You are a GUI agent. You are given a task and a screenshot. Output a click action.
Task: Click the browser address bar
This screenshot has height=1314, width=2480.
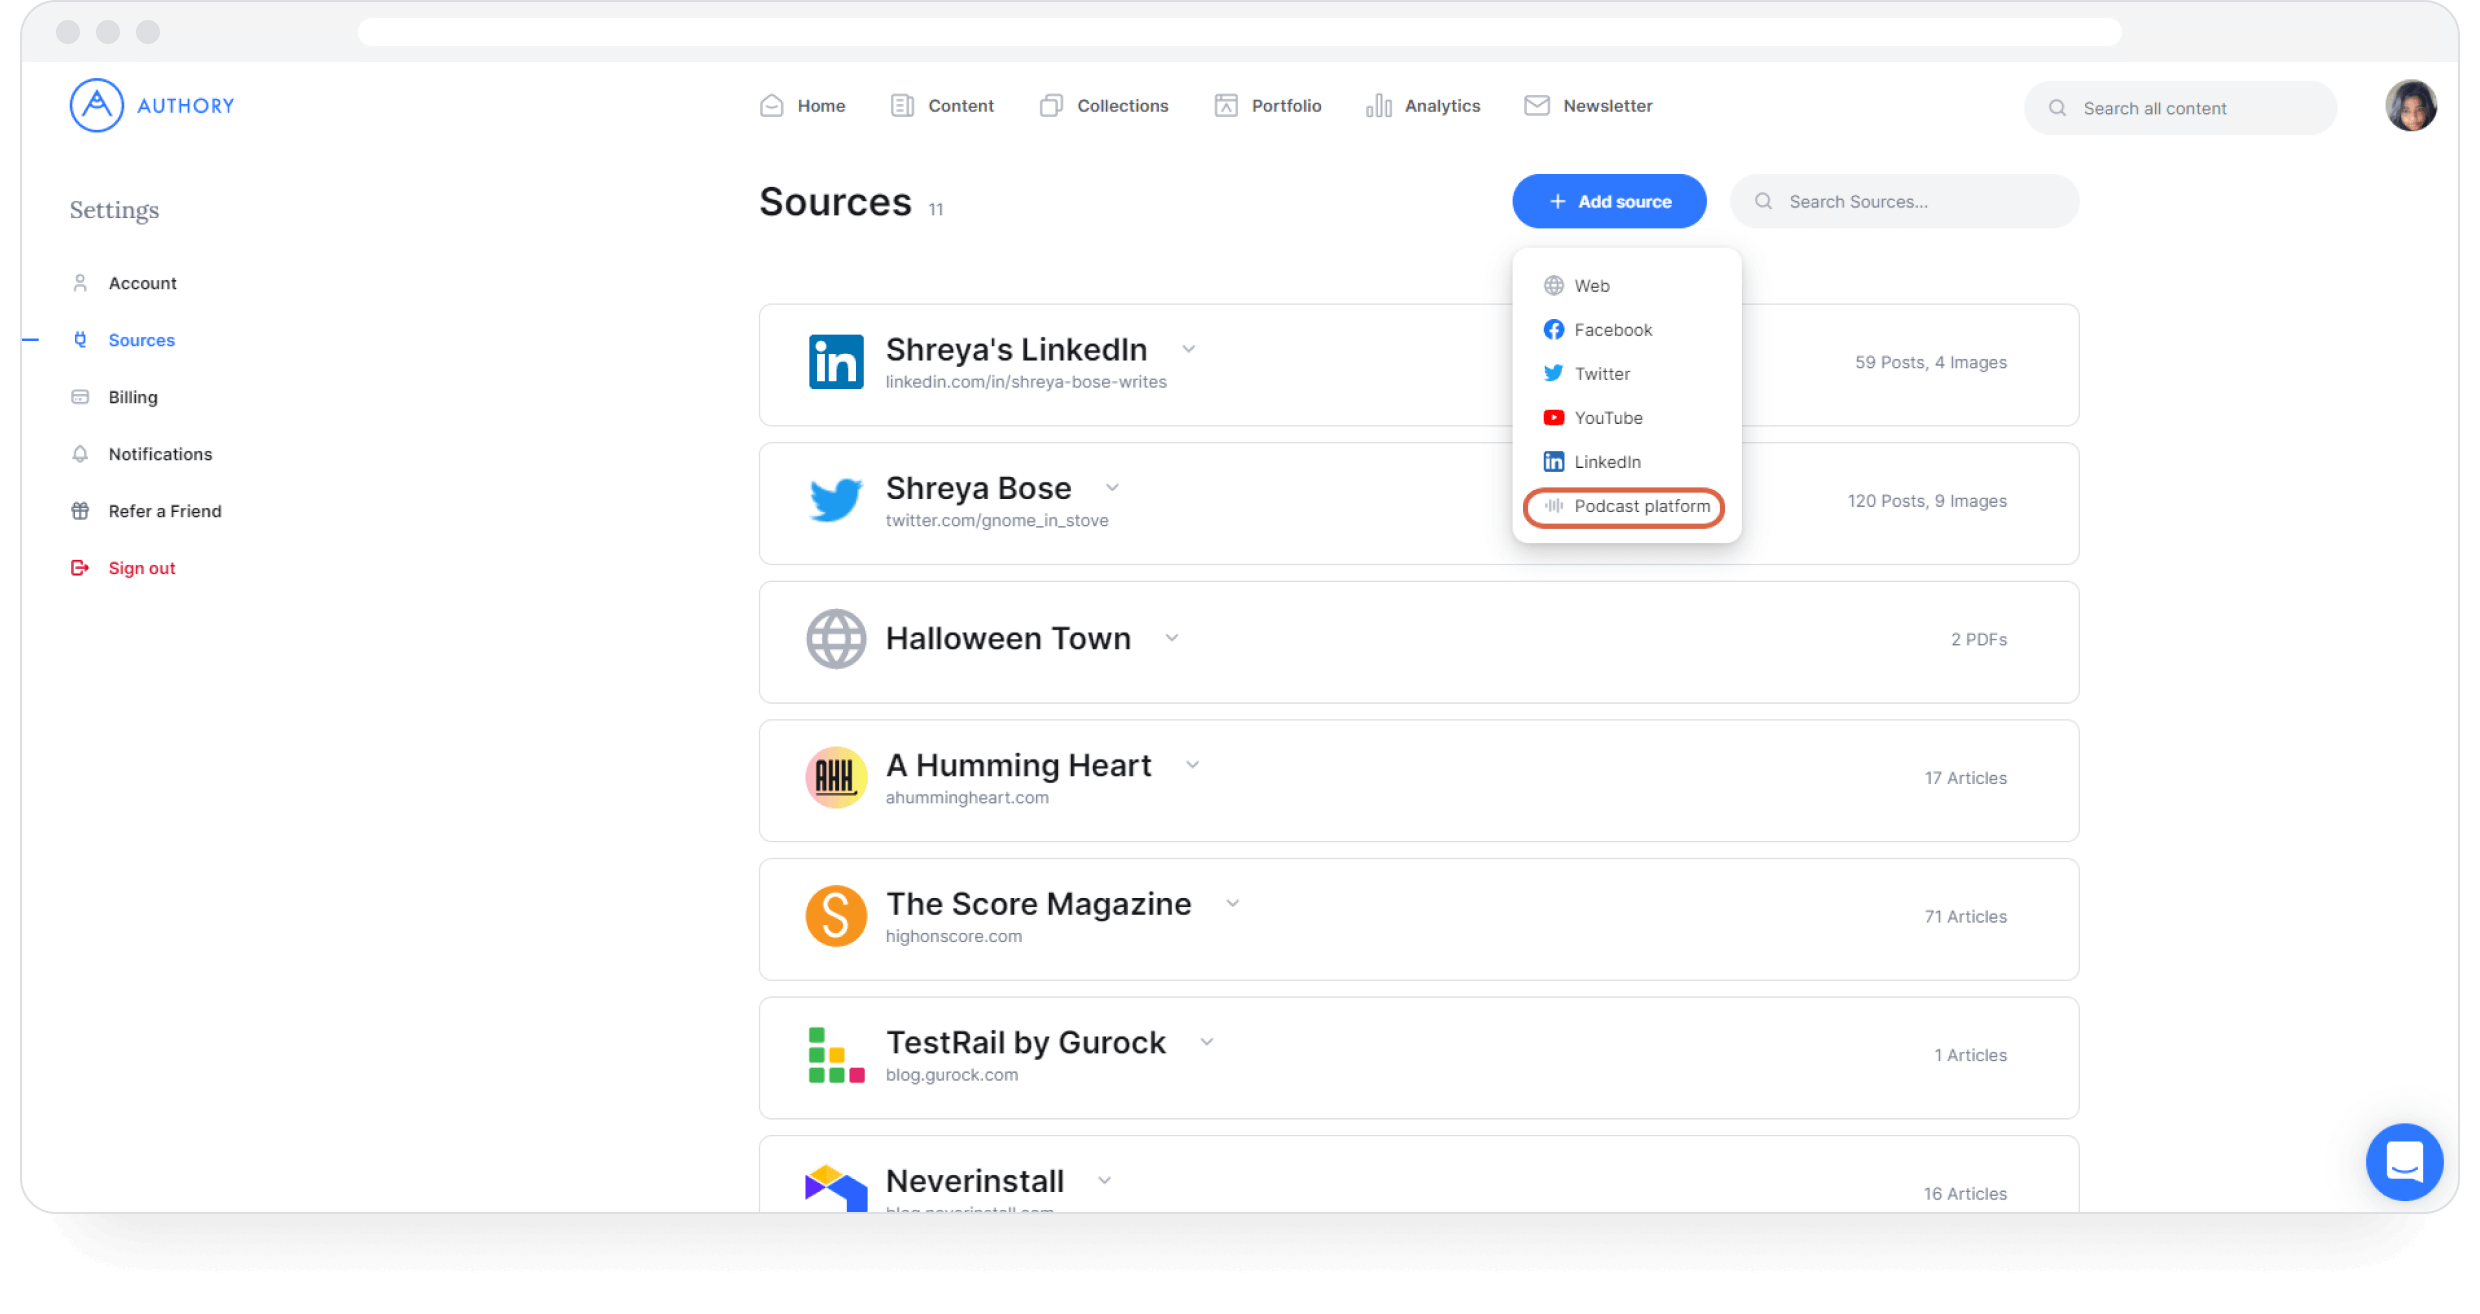coord(1240,32)
